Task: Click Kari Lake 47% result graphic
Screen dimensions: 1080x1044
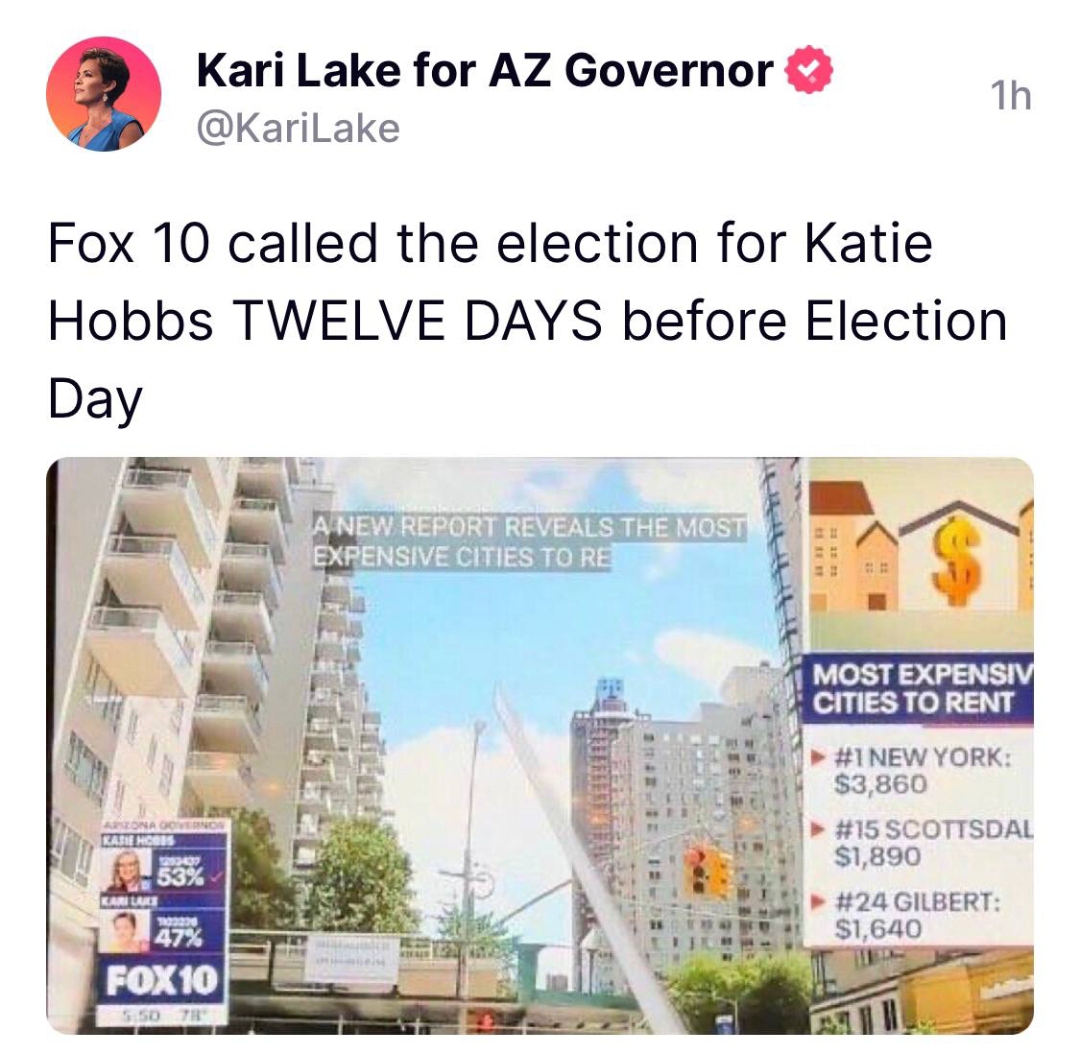Action: 163,925
